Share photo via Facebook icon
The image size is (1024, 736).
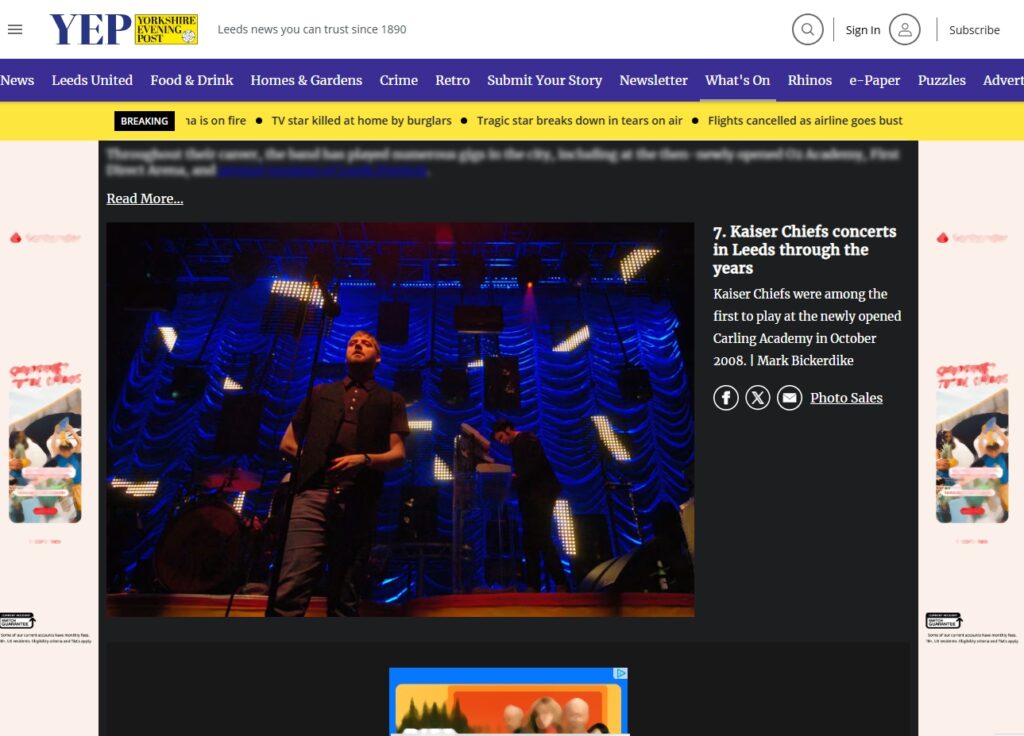coord(726,398)
